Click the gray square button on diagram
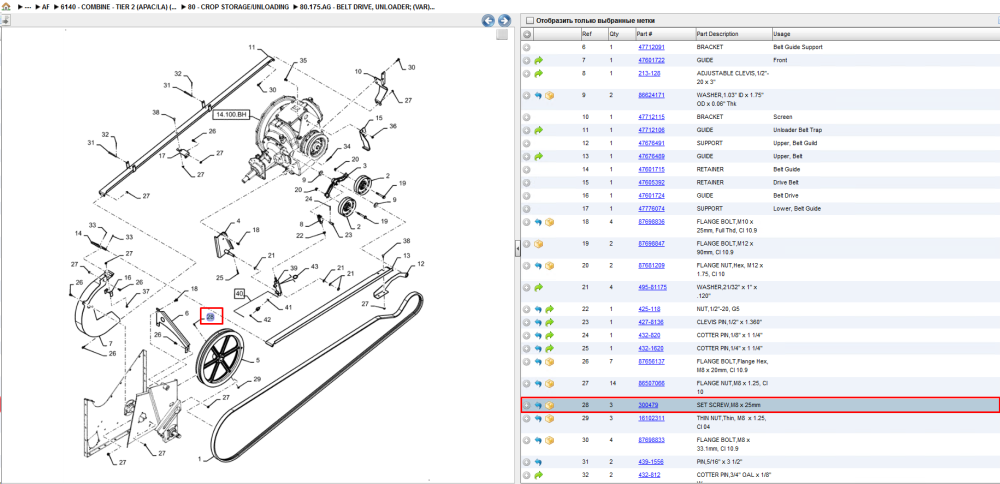This screenshot has width=1000, height=484. click(502, 35)
